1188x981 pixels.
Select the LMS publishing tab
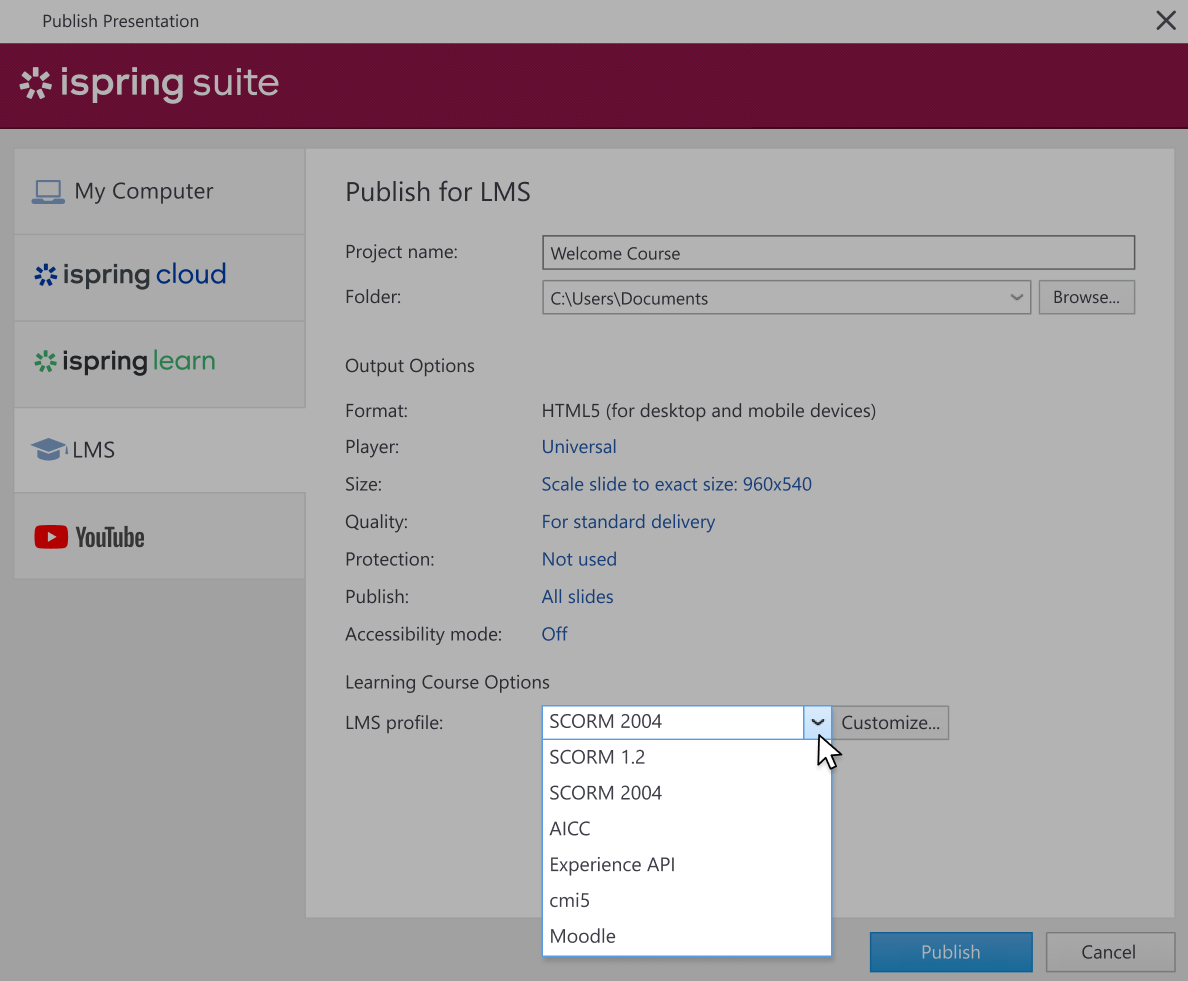click(160, 451)
